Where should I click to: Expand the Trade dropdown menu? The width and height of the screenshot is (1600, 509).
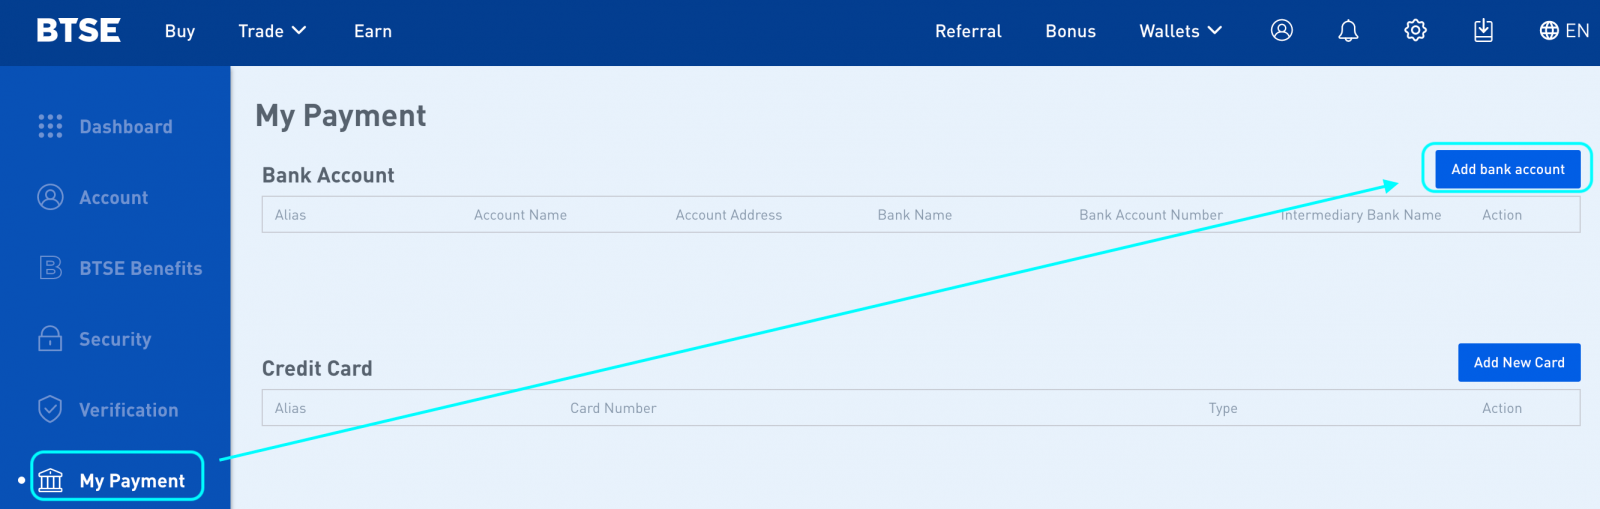point(272,31)
